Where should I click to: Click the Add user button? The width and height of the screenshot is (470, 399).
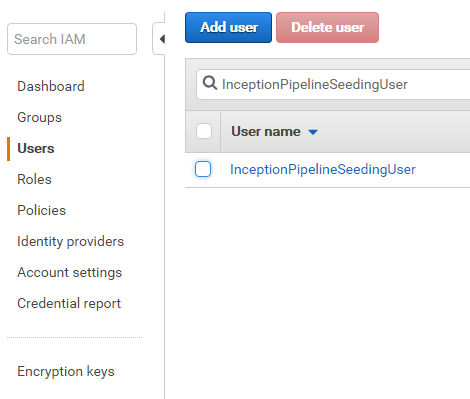[x=228, y=28]
